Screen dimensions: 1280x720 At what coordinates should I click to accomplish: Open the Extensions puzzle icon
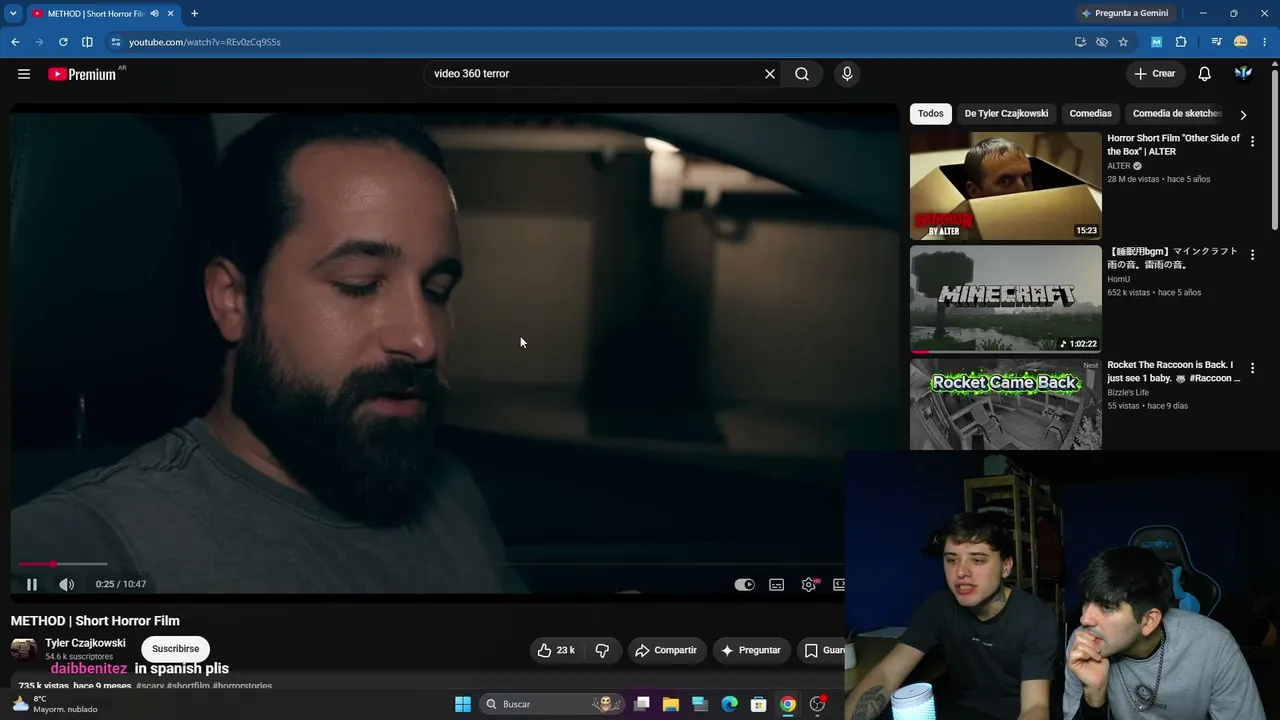point(1181,42)
